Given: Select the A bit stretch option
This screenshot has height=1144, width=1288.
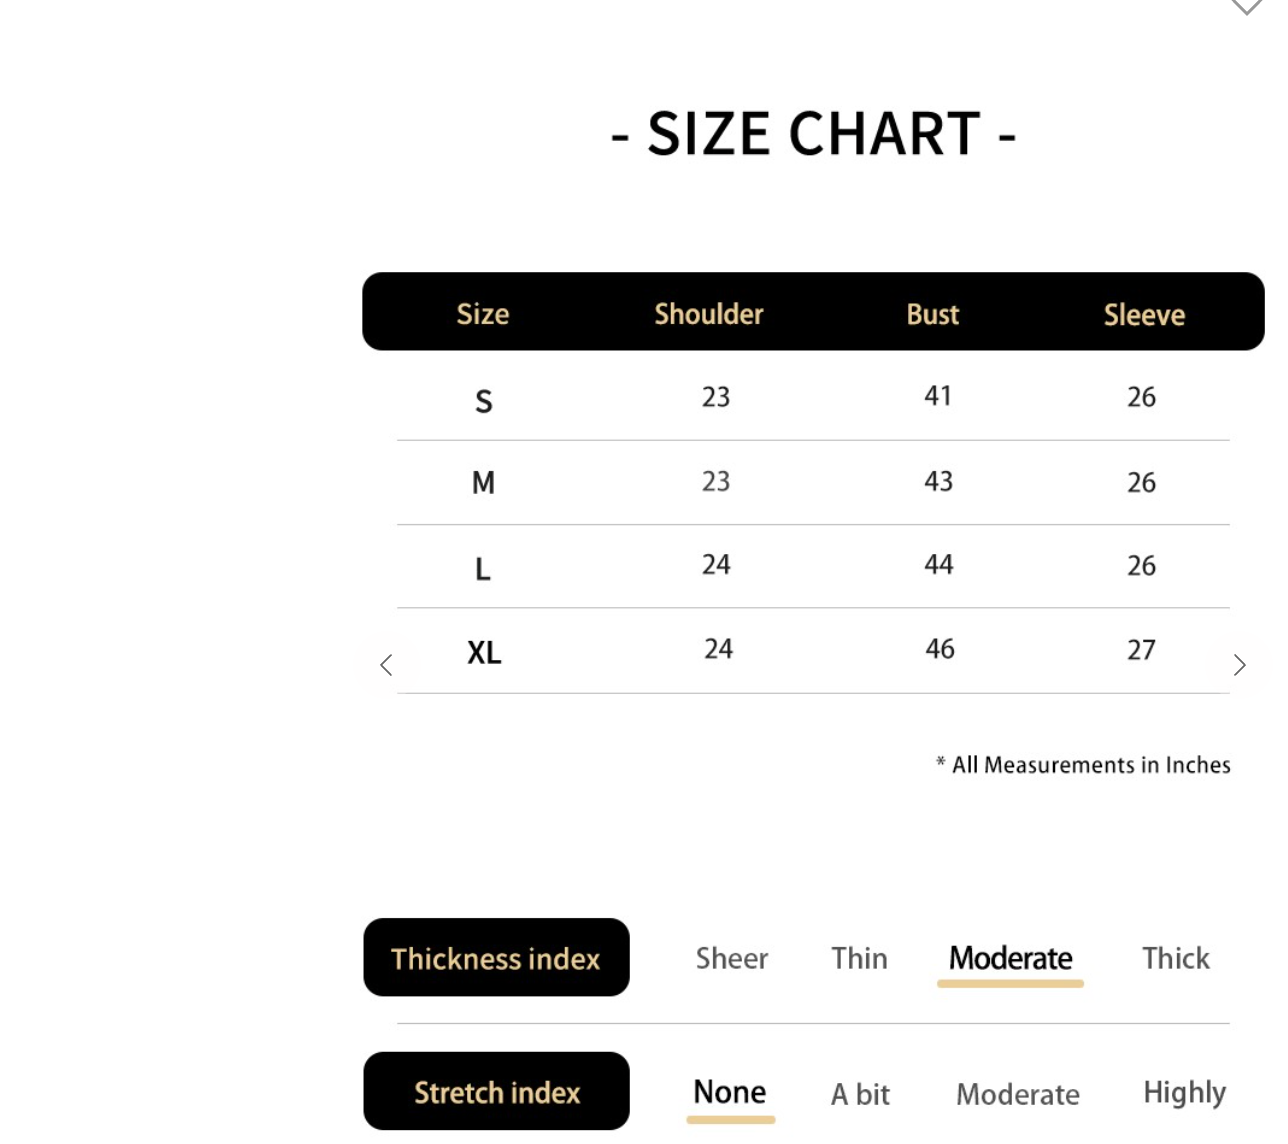Looking at the screenshot, I should tap(860, 1094).
